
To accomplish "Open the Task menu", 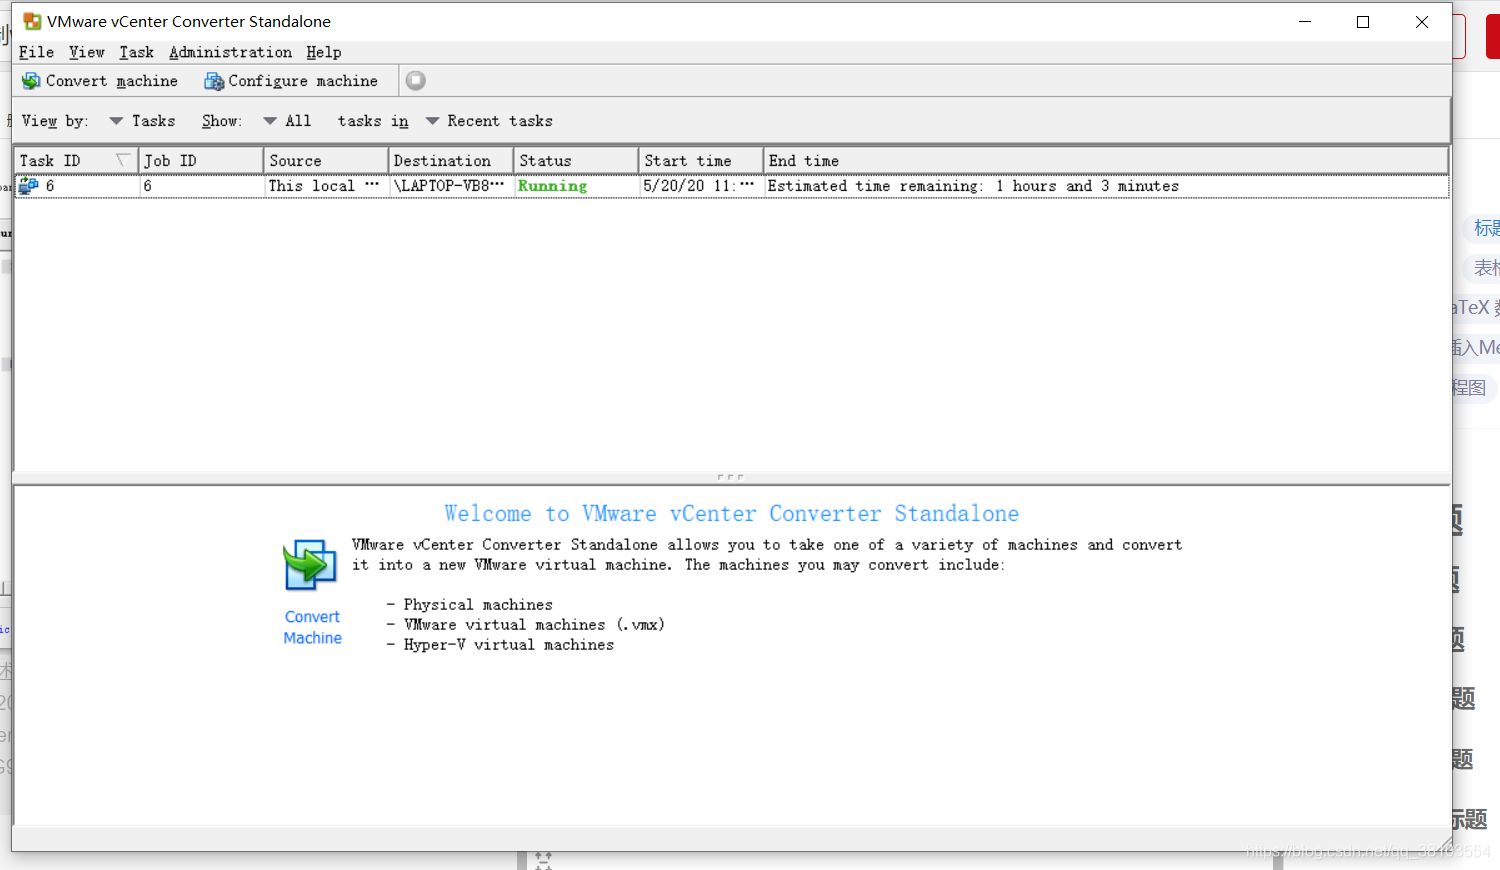I will click(137, 52).
